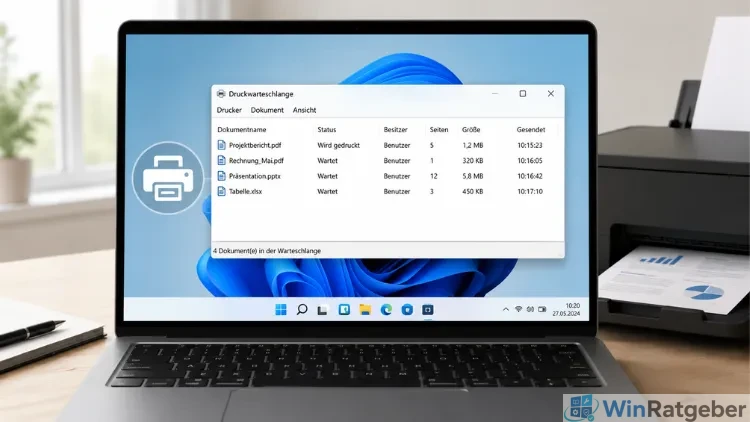Close the Druckwarteschlange window

click(551, 94)
